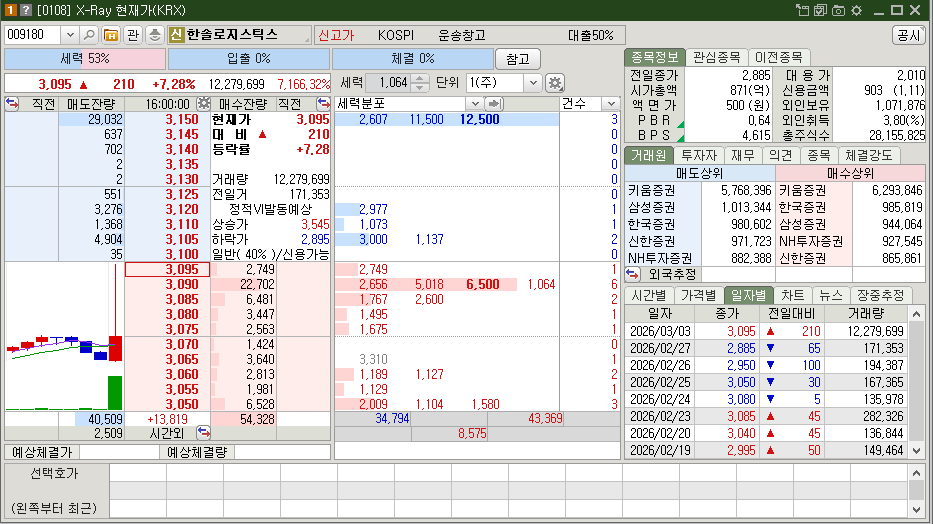
Task: Click the gear icon next to 단위 dropdown
Action: click(x=555, y=83)
